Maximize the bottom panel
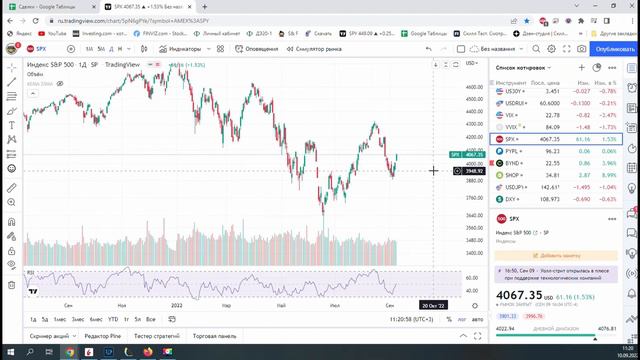This screenshot has width=640, height=360. pyautogui.click(x=478, y=336)
